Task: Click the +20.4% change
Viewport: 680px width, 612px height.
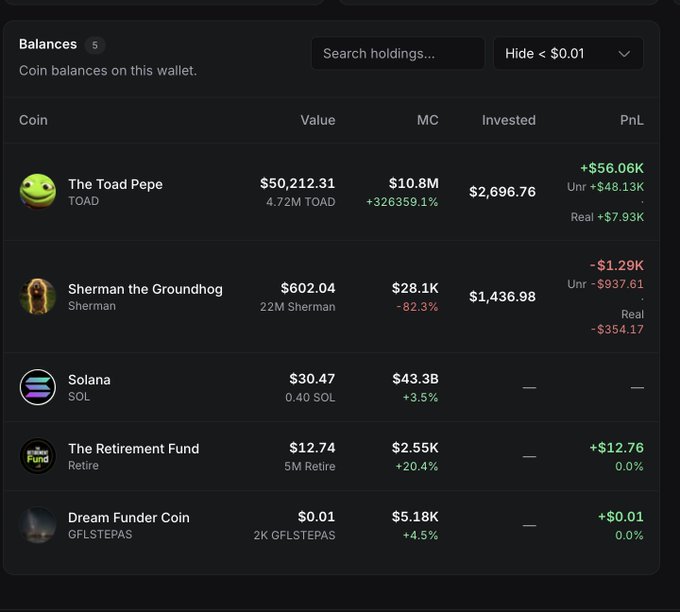Action: pos(417,467)
